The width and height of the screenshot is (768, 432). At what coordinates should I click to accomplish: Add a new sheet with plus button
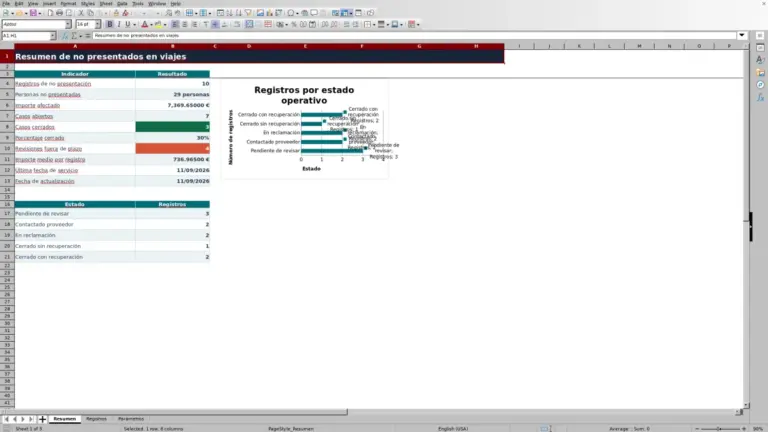42,419
